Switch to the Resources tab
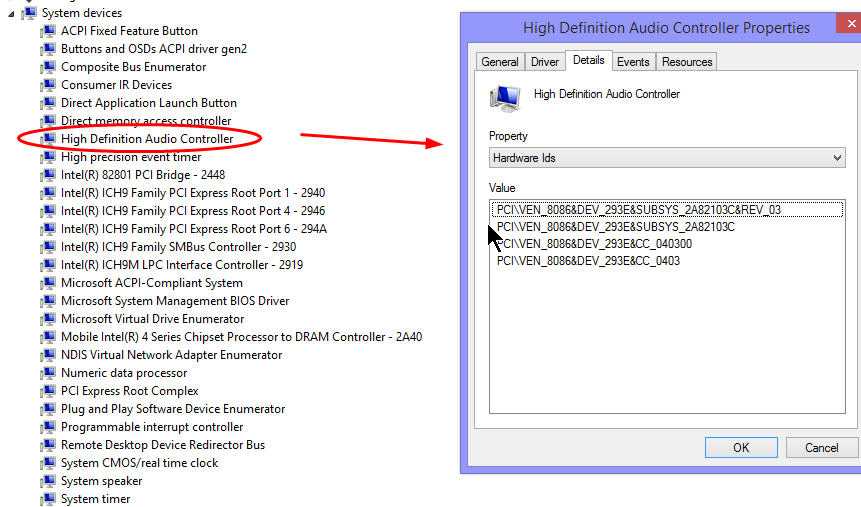The height and width of the screenshot is (507, 861). (x=687, y=62)
